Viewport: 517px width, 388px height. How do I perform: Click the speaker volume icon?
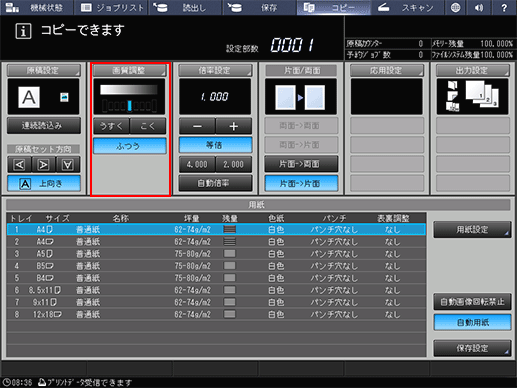479,7
